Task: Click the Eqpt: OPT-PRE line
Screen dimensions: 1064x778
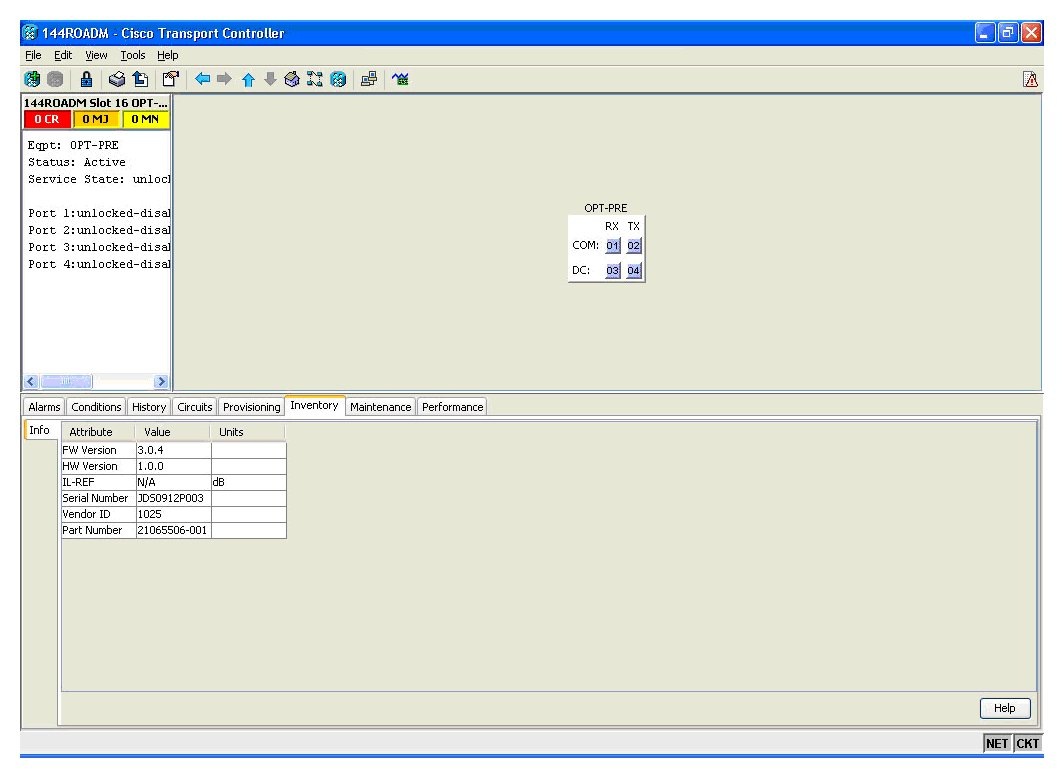Action: click(73, 145)
